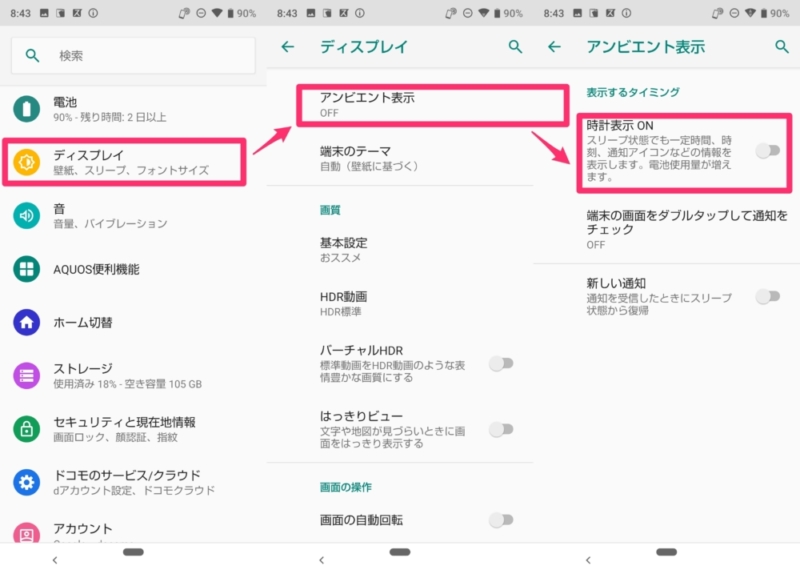Tap the back chevron in left screen navigation bar
Image resolution: width=800 pixels, height=578 pixels.
click(x=55, y=560)
